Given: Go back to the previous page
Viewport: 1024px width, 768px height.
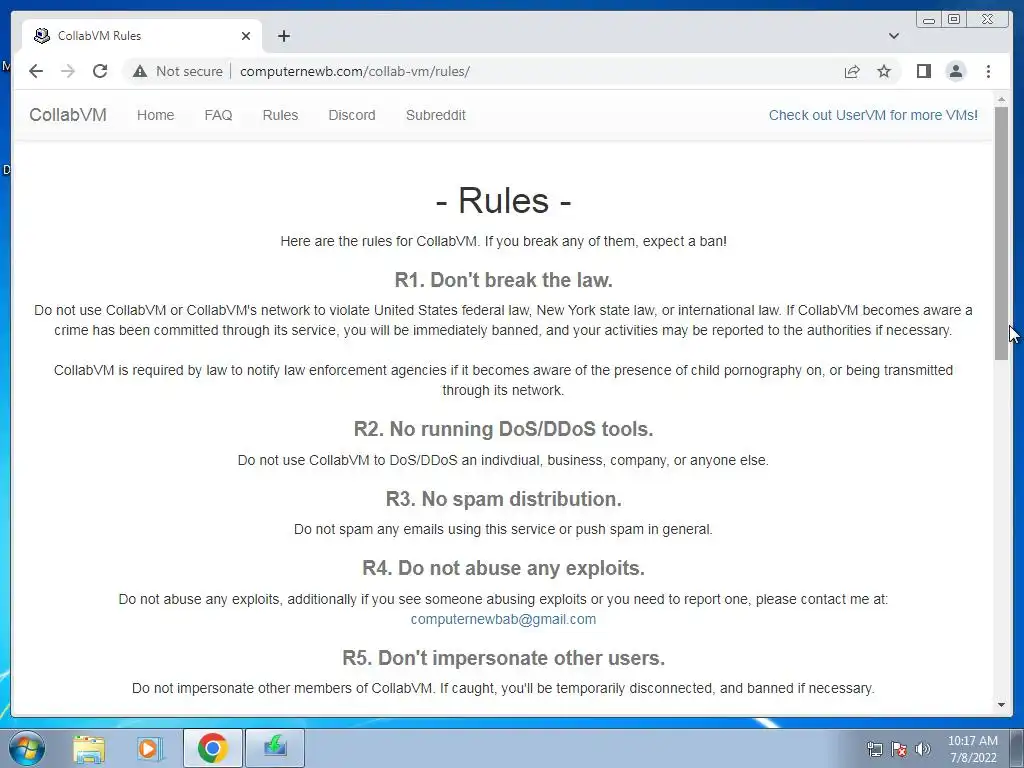Looking at the screenshot, I should [x=36, y=71].
